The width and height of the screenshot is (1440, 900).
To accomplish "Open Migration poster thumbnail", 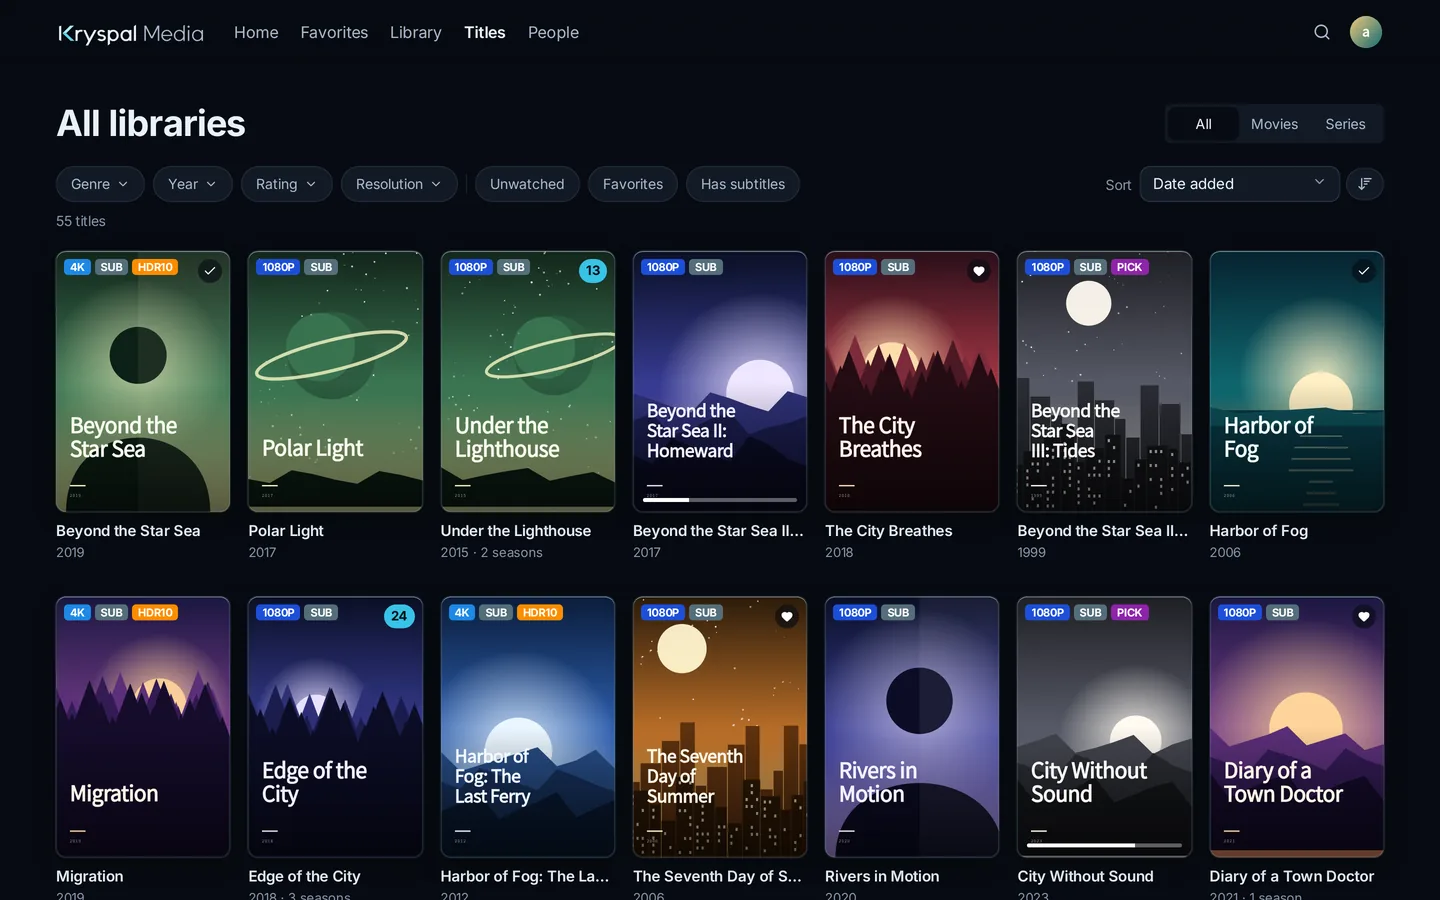I will pyautogui.click(x=143, y=727).
